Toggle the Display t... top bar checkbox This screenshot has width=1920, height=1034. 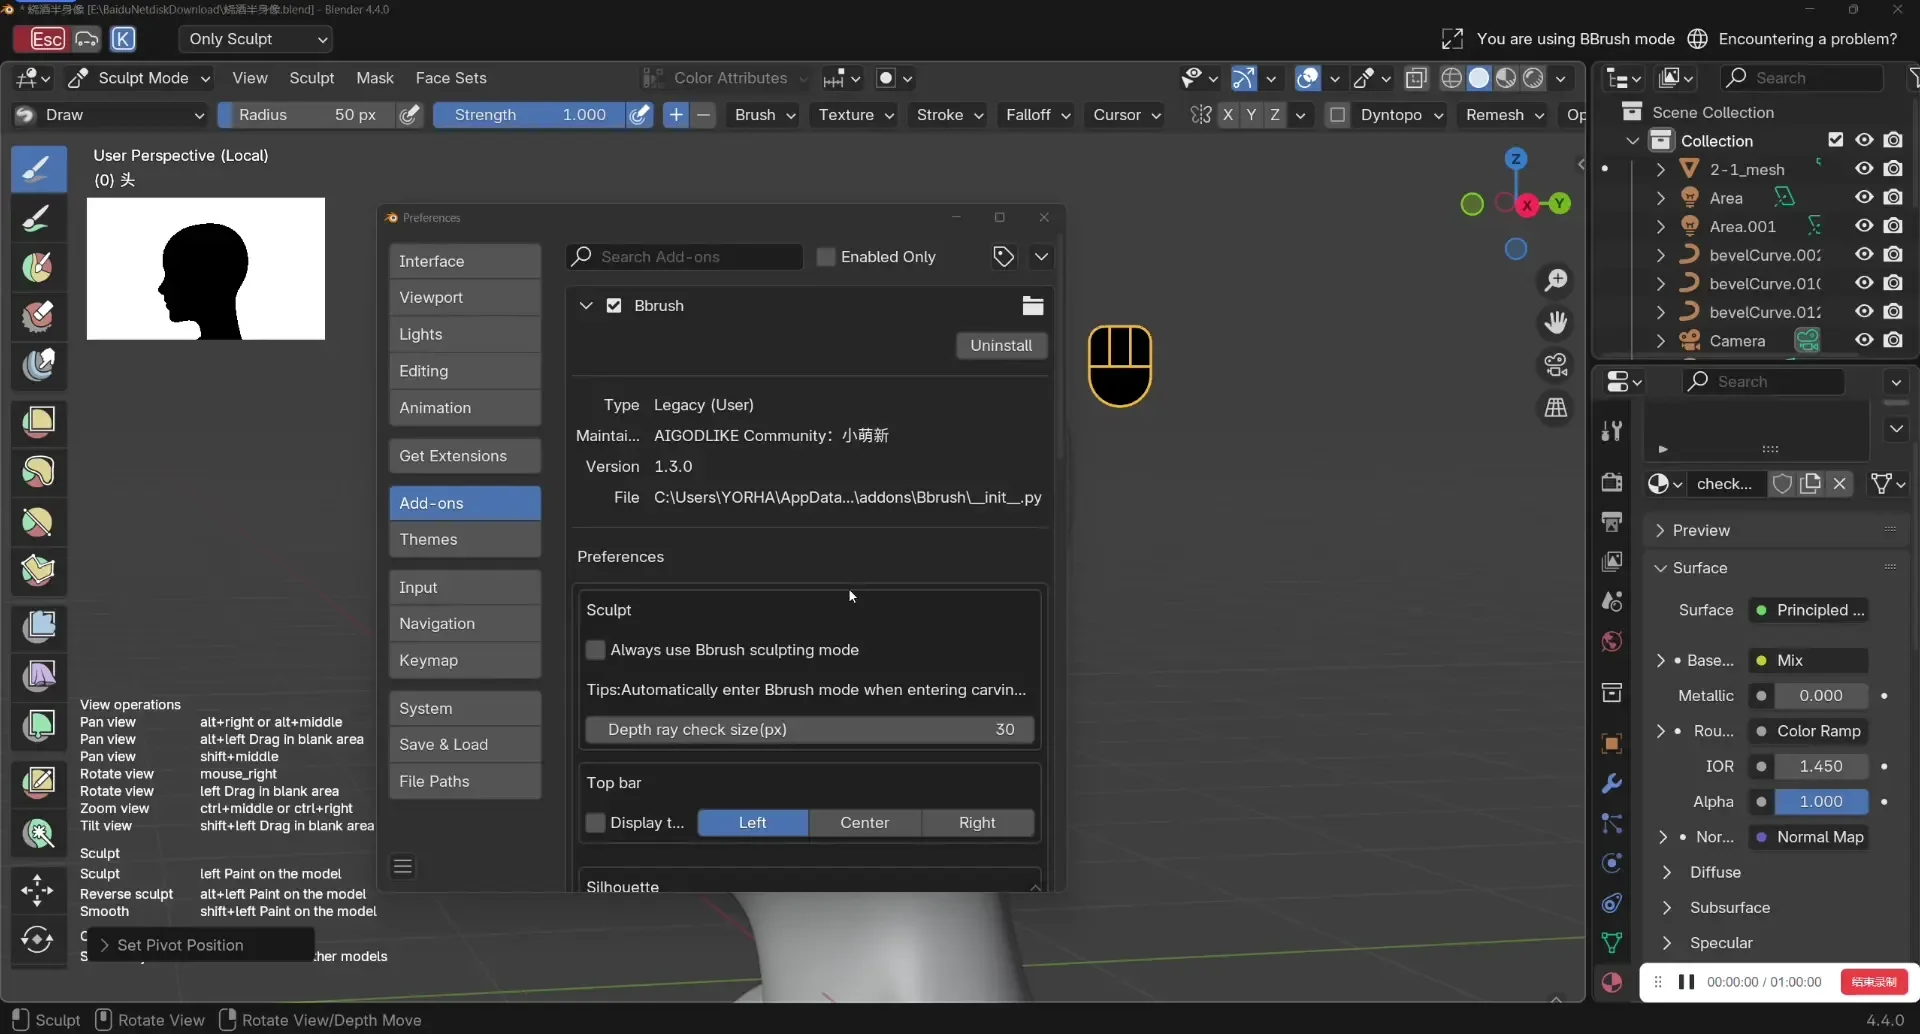(x=596, y=823)
